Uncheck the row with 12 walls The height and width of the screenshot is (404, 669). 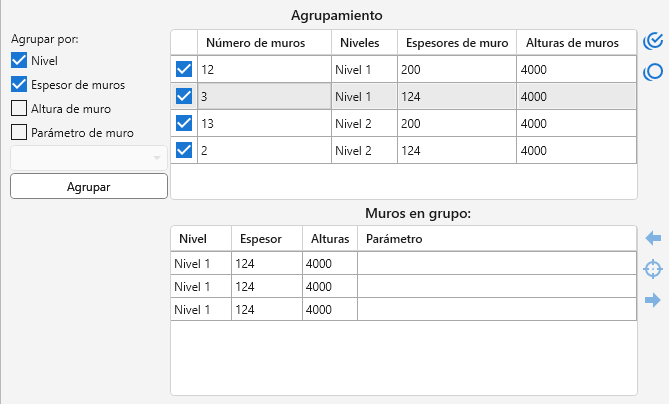pos(184,70)
